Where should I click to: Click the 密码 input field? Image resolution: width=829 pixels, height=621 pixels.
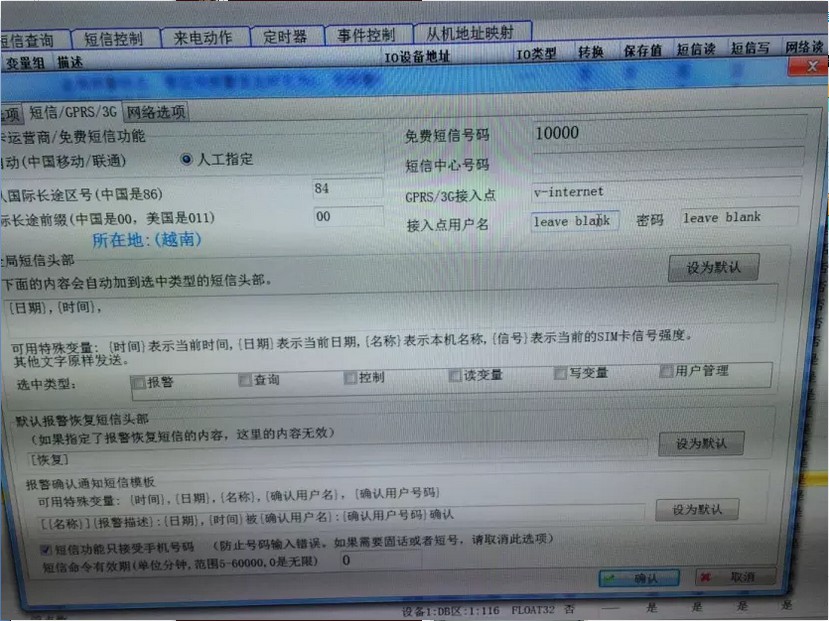739,218
